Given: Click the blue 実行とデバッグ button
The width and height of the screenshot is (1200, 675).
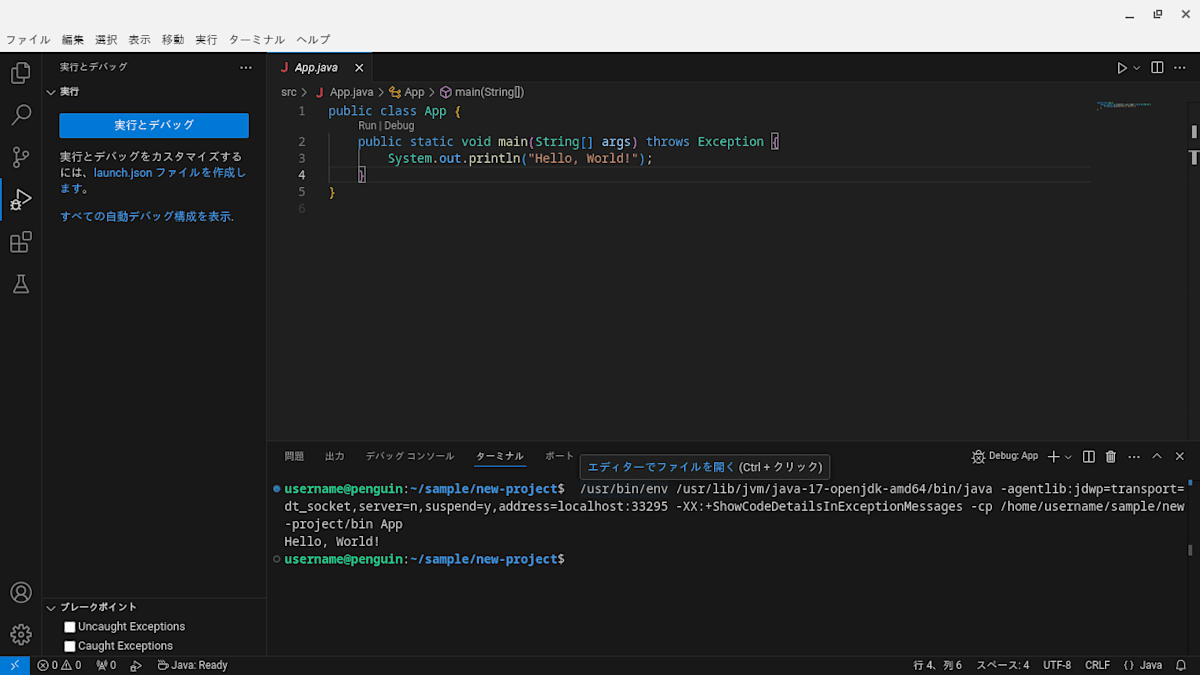Looking at the screenshot, I should click(154, 125).
